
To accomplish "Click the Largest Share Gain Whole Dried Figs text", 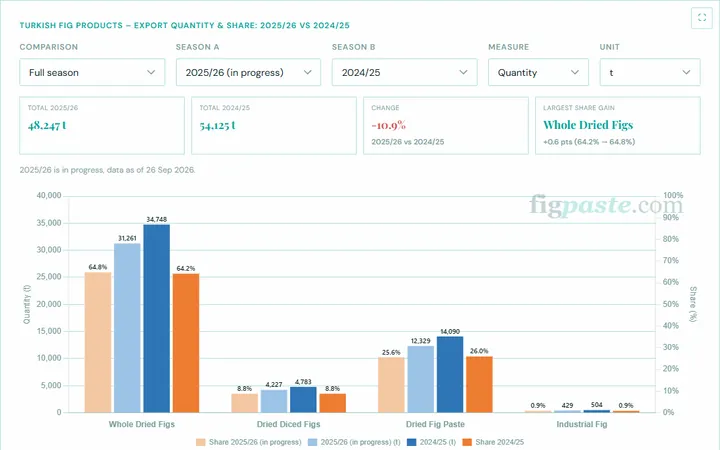I will coord(588,125).
